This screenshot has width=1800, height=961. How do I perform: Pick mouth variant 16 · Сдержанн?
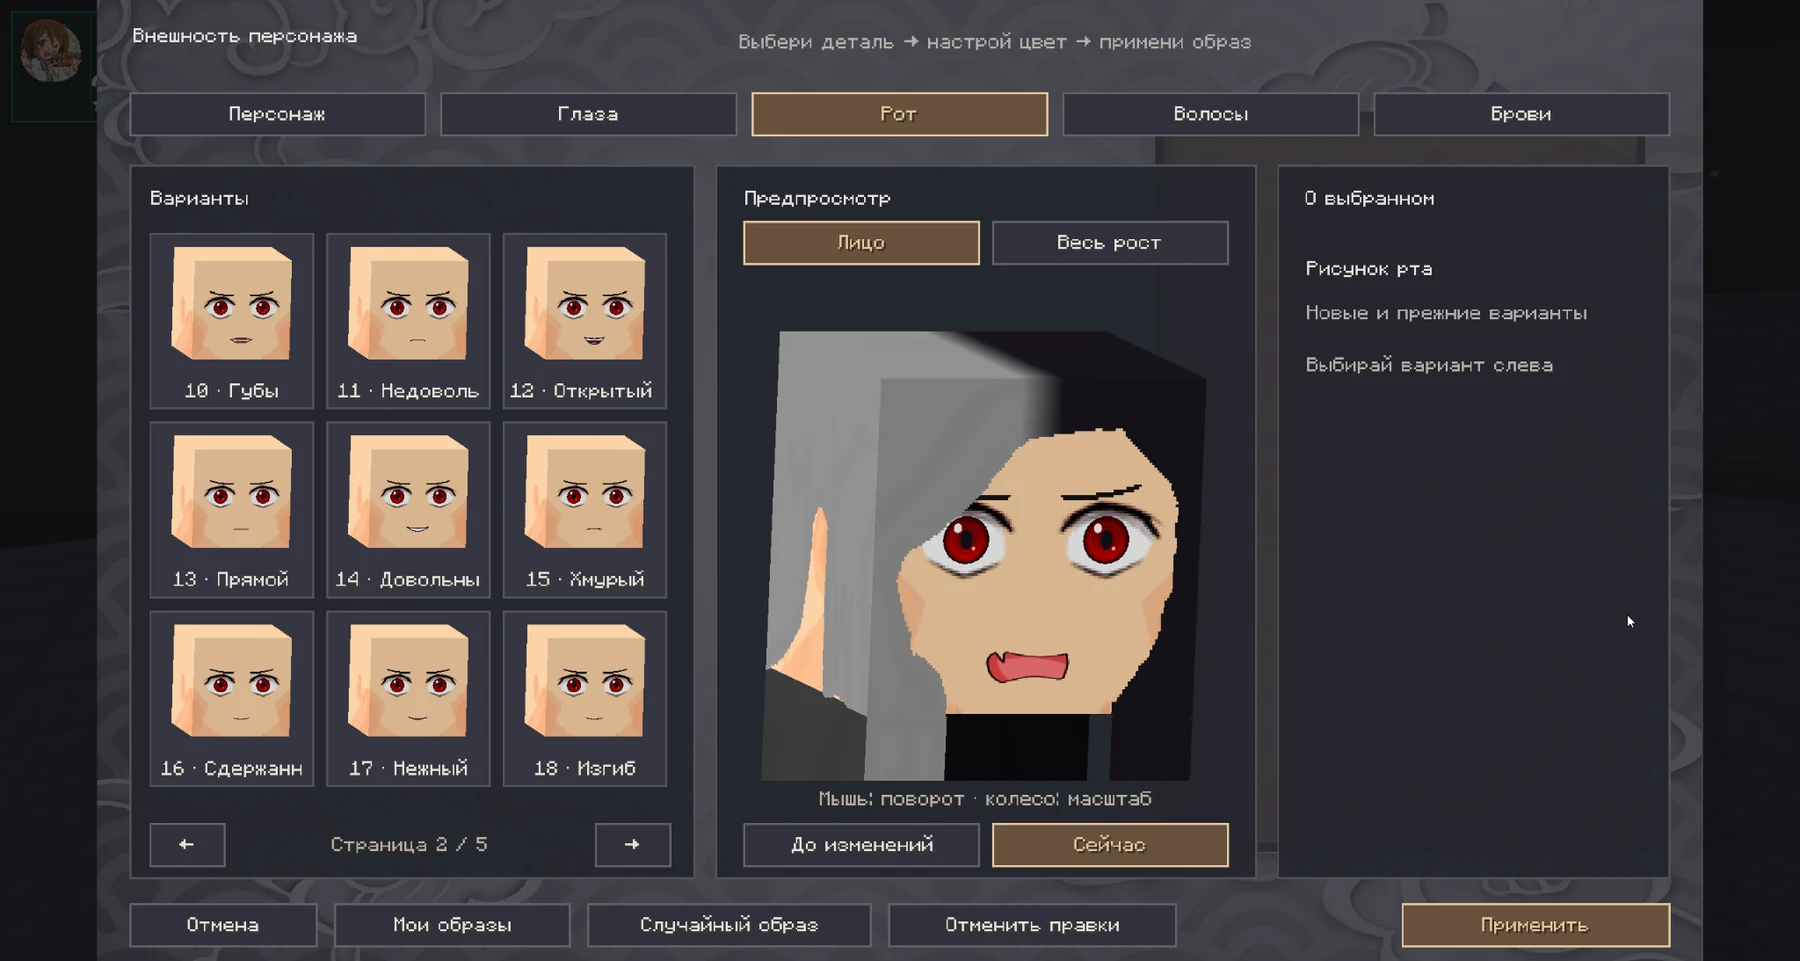pos(232,699)
